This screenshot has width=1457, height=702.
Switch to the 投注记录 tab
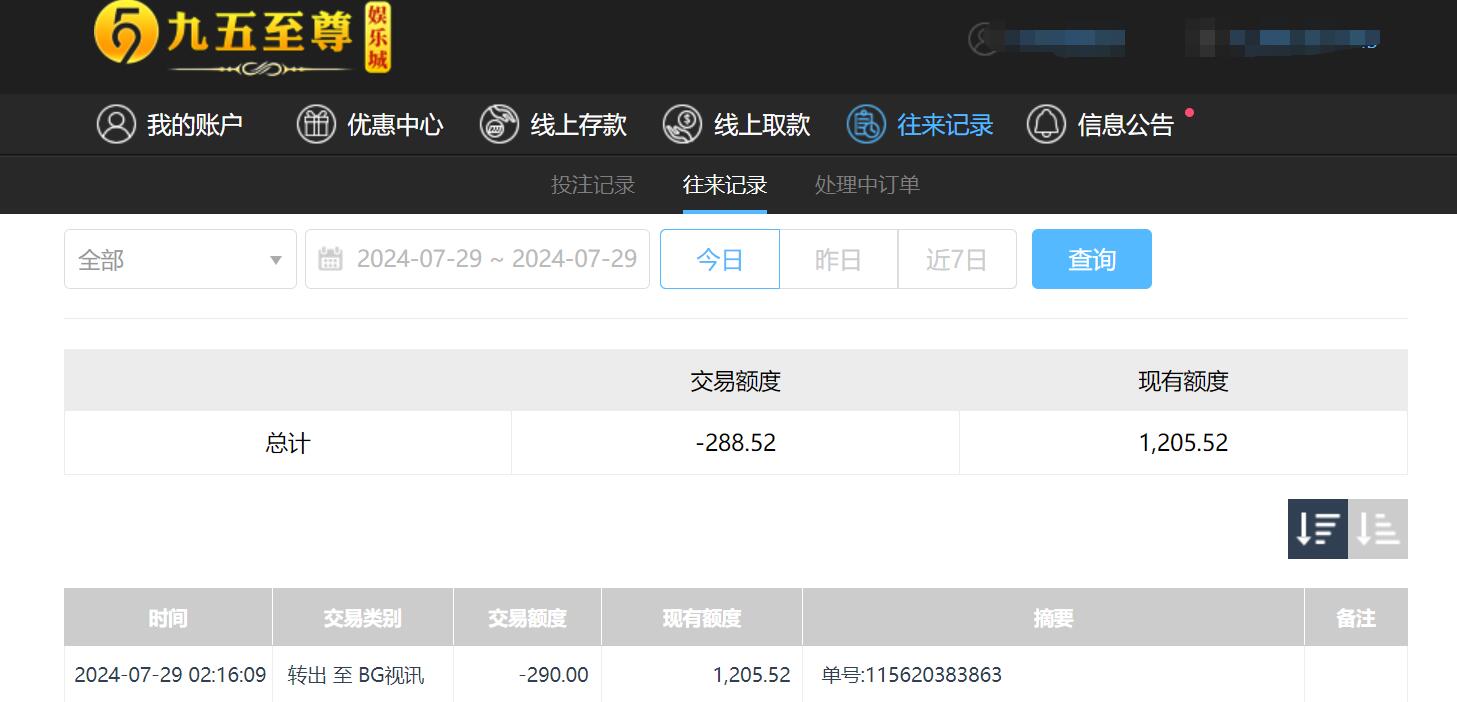(x=592, y=185)
